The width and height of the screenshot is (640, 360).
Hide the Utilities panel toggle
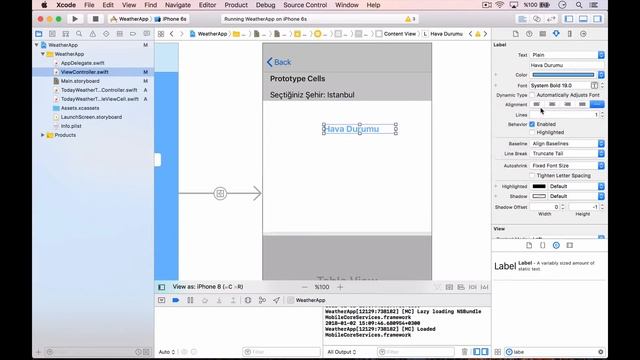tap(598, 19)
